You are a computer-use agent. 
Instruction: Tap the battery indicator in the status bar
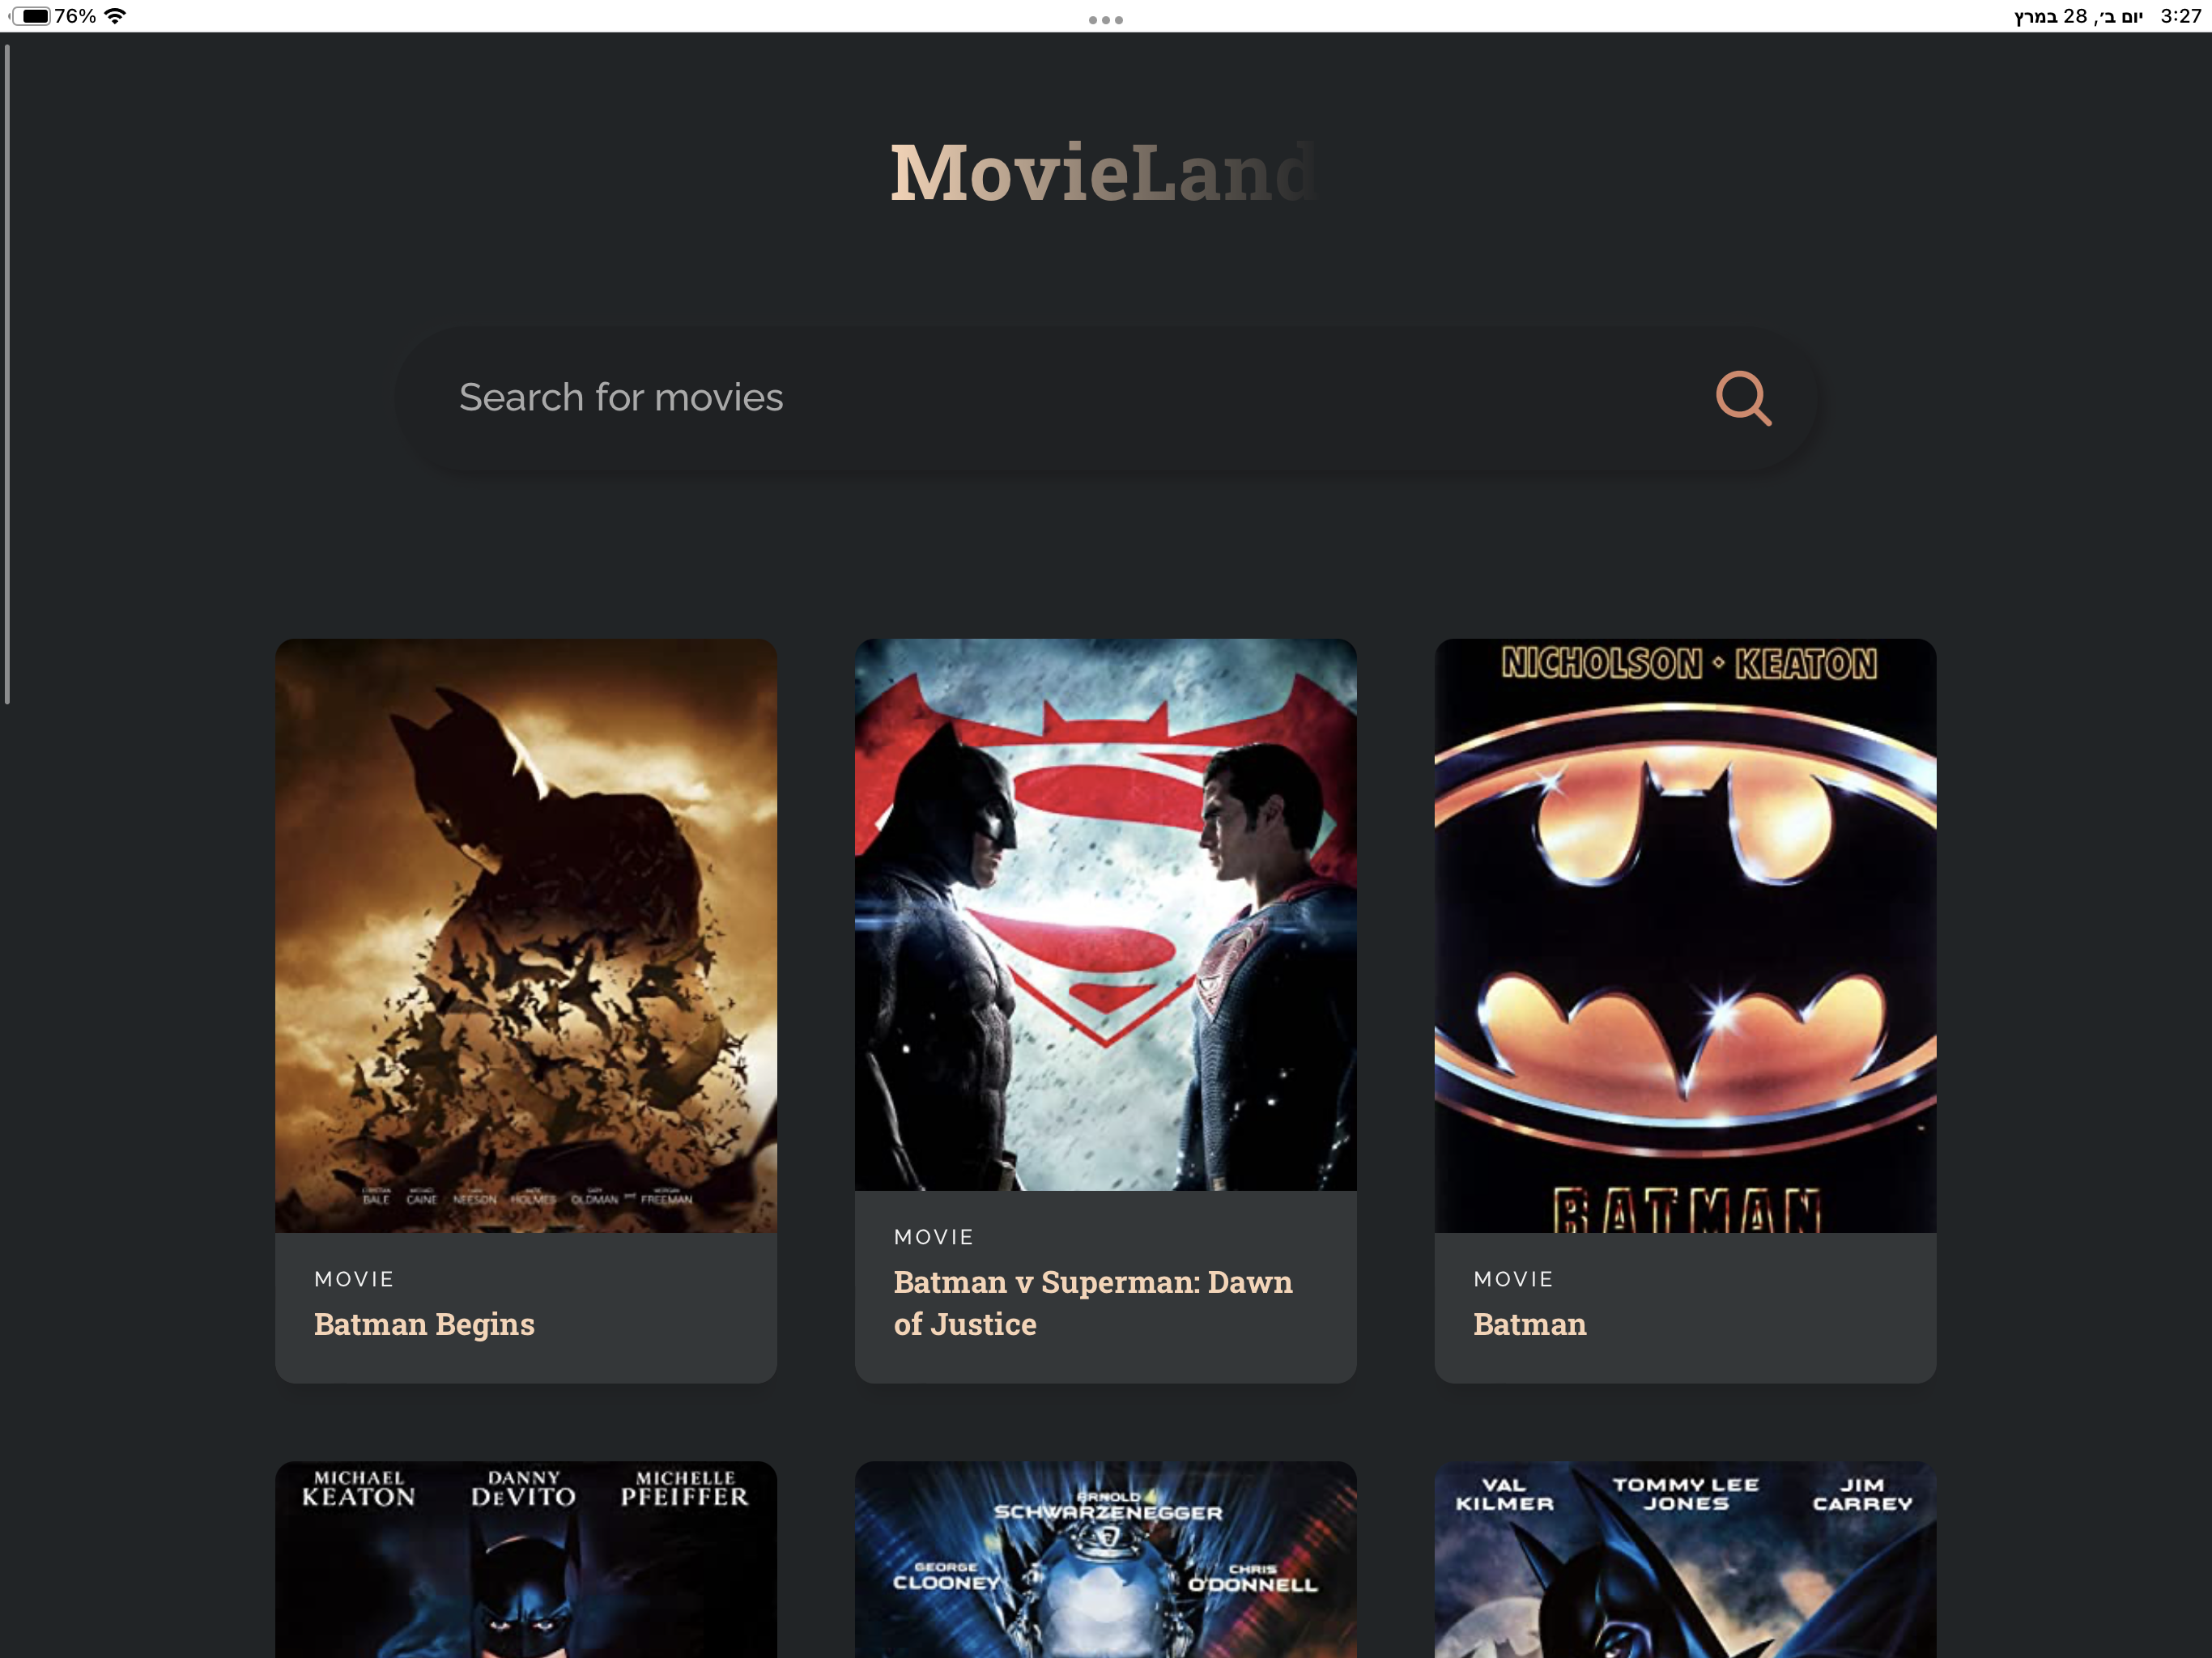pos(31,16)
